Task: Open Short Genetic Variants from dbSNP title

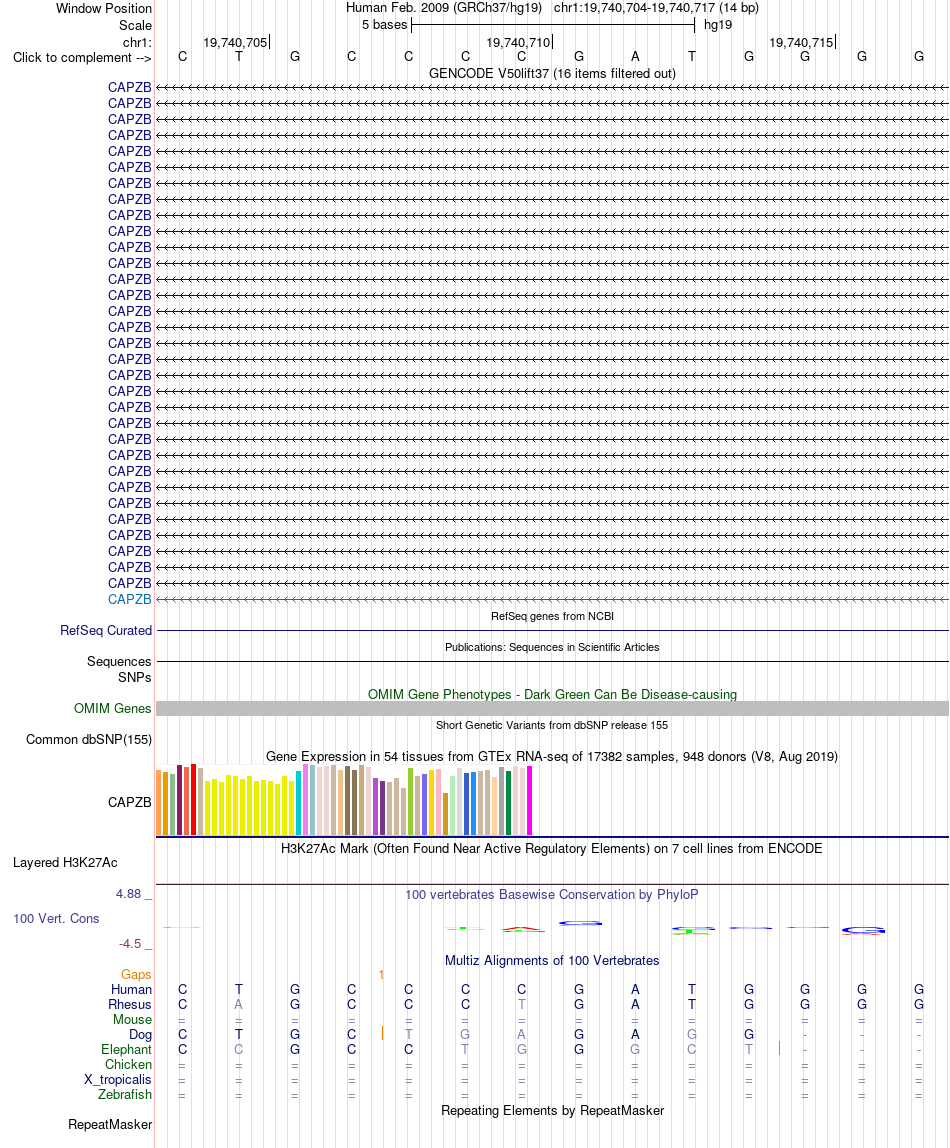Action: point(552,725)
